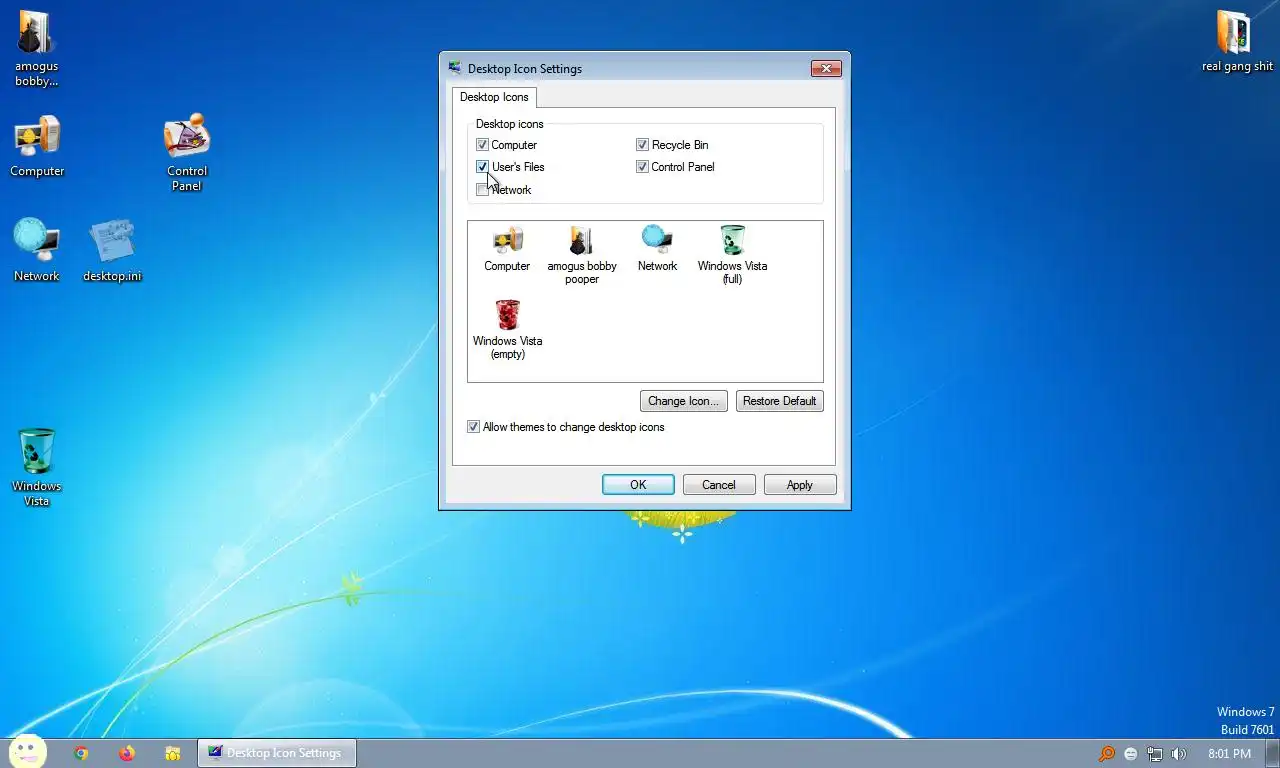Click the round grey tray icon
The height and width of the screenshot is (768, 1280).
tap(1131, 753)
